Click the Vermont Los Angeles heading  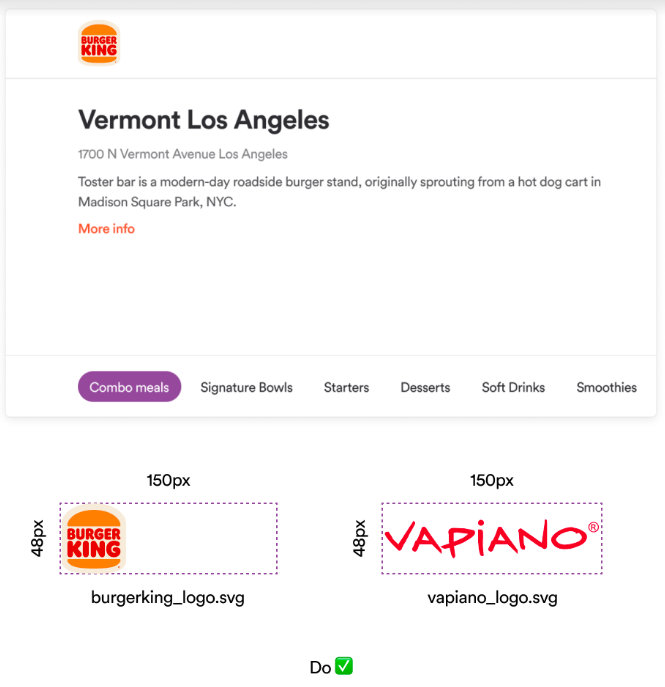coord(204,120)
